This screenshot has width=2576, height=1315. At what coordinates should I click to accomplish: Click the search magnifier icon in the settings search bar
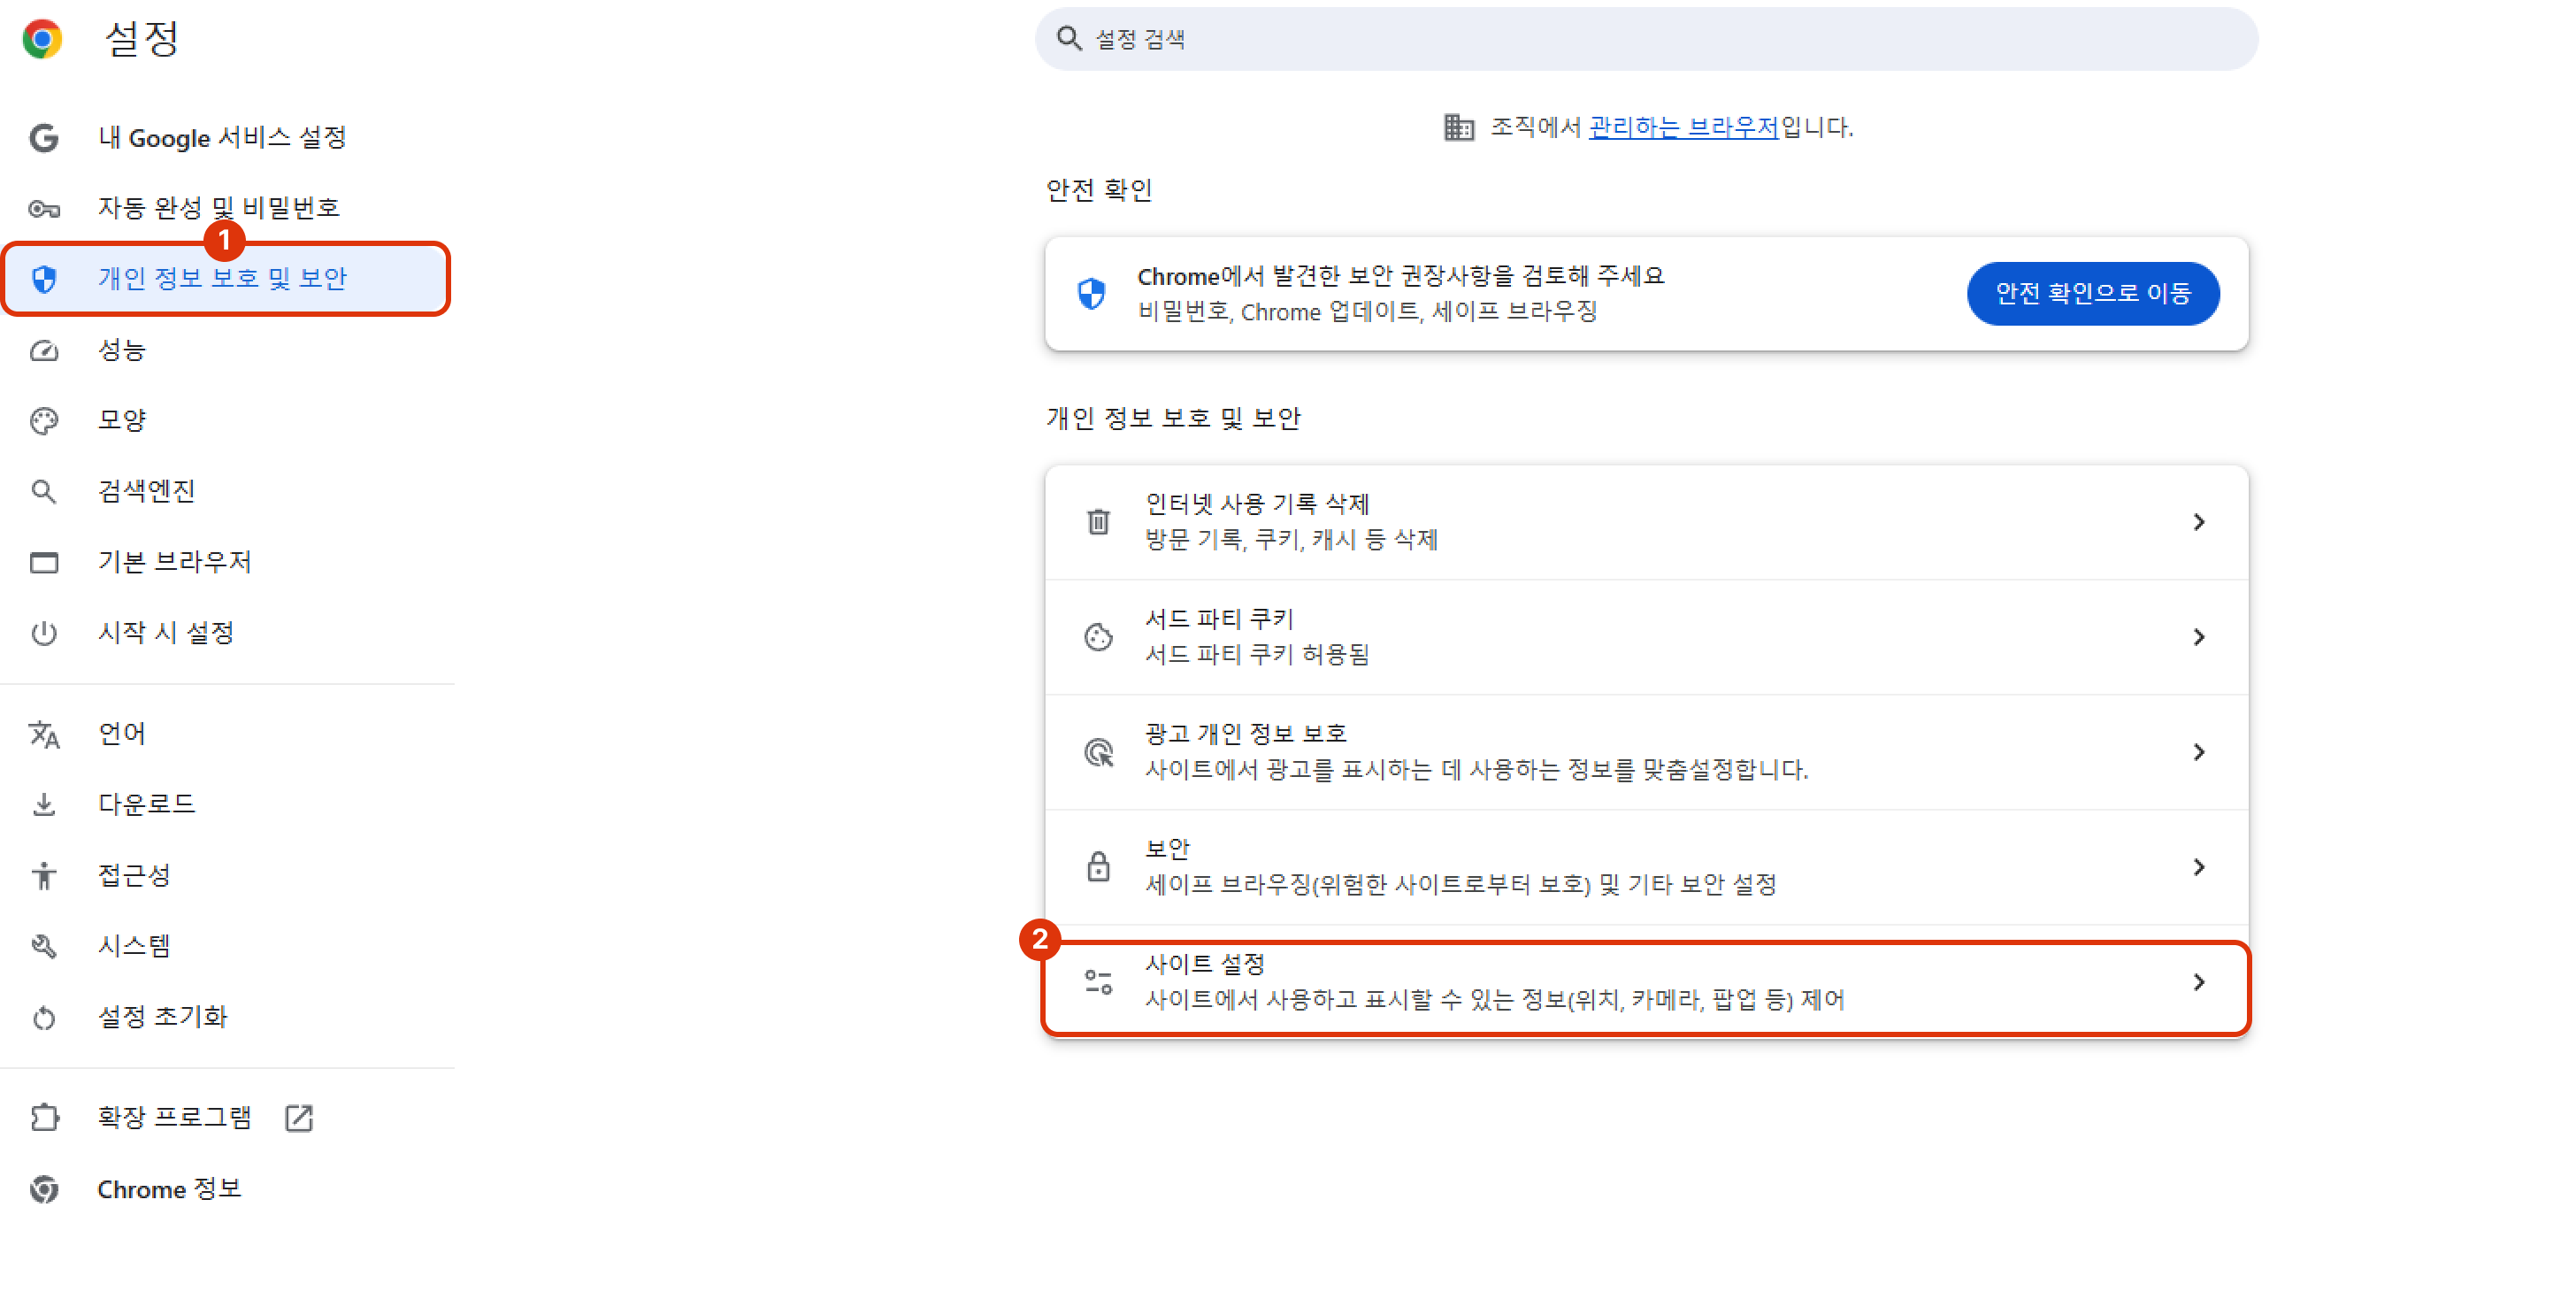[1068, 39]
